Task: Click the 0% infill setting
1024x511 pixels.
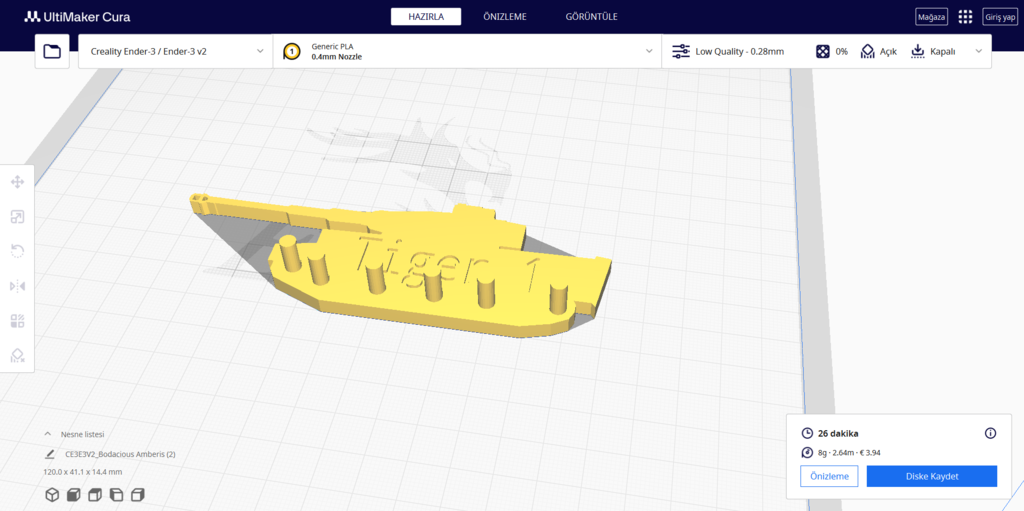Action: [x=832, y=51]
